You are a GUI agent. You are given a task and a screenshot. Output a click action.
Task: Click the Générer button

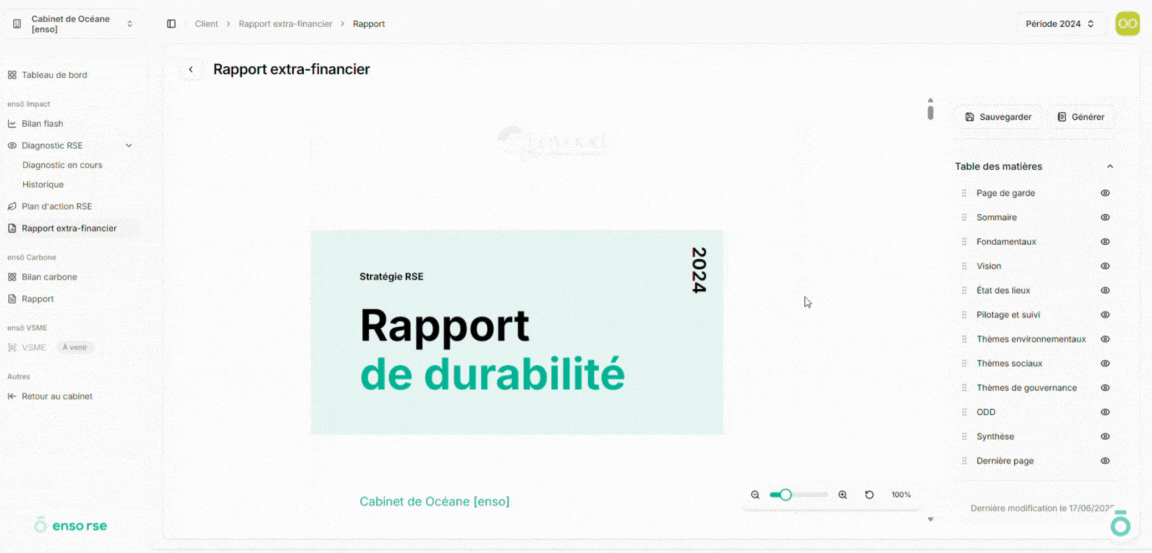point(1081,117)
